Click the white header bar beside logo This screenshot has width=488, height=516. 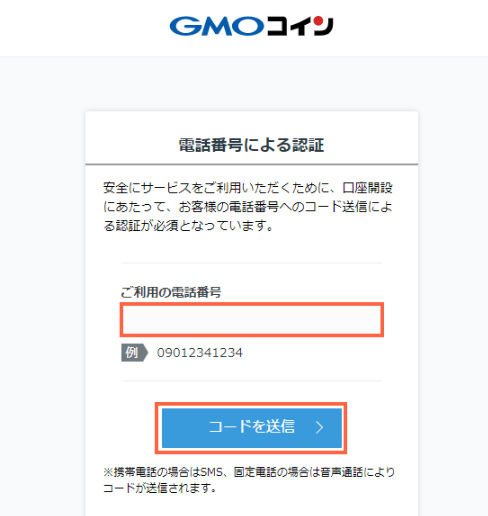tap(83, 28)
